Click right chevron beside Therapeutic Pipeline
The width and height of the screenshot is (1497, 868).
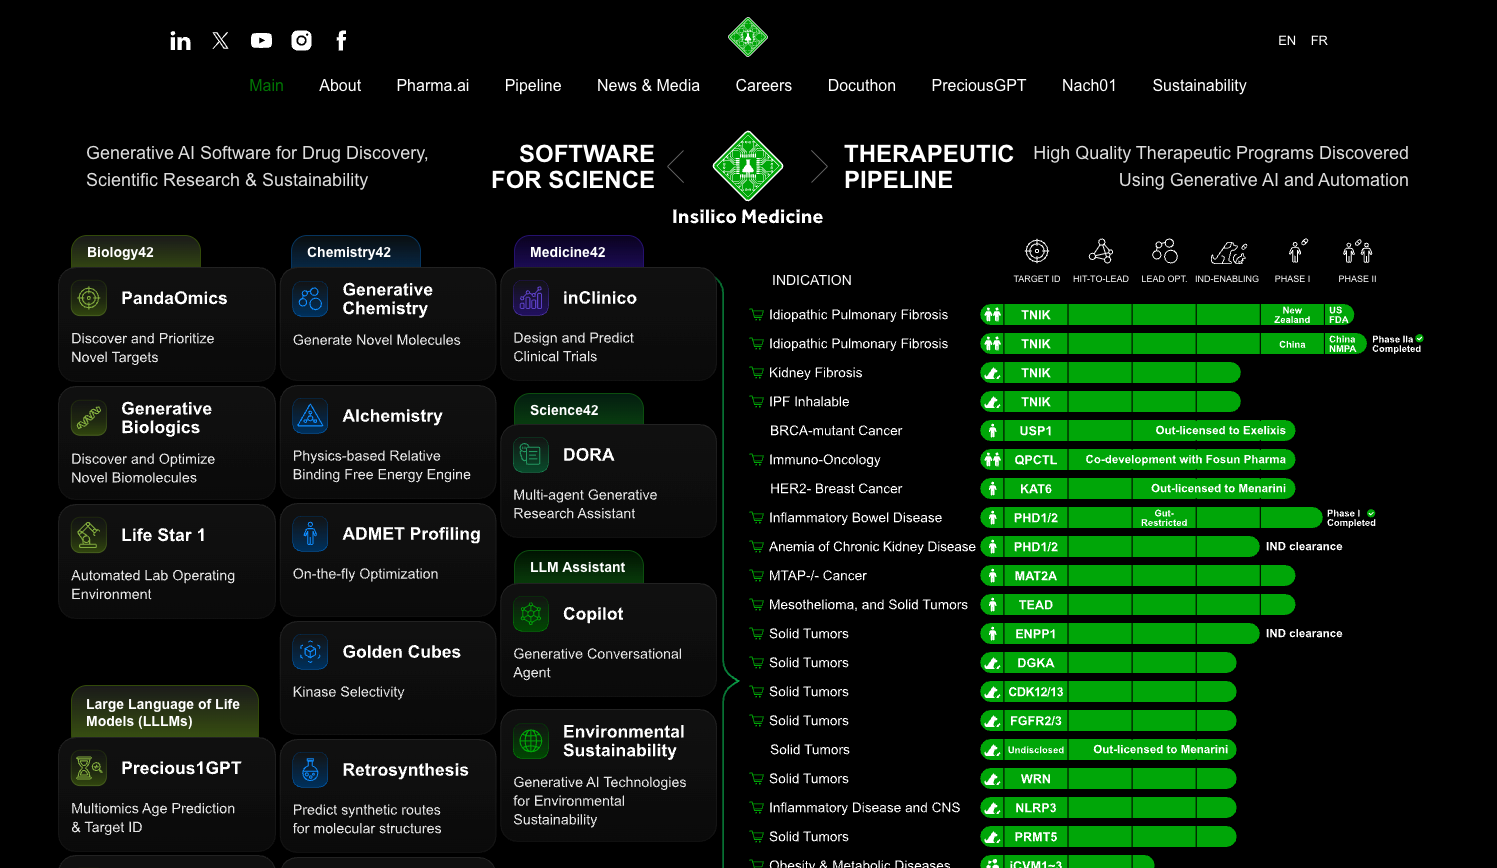tap(818, 166)
